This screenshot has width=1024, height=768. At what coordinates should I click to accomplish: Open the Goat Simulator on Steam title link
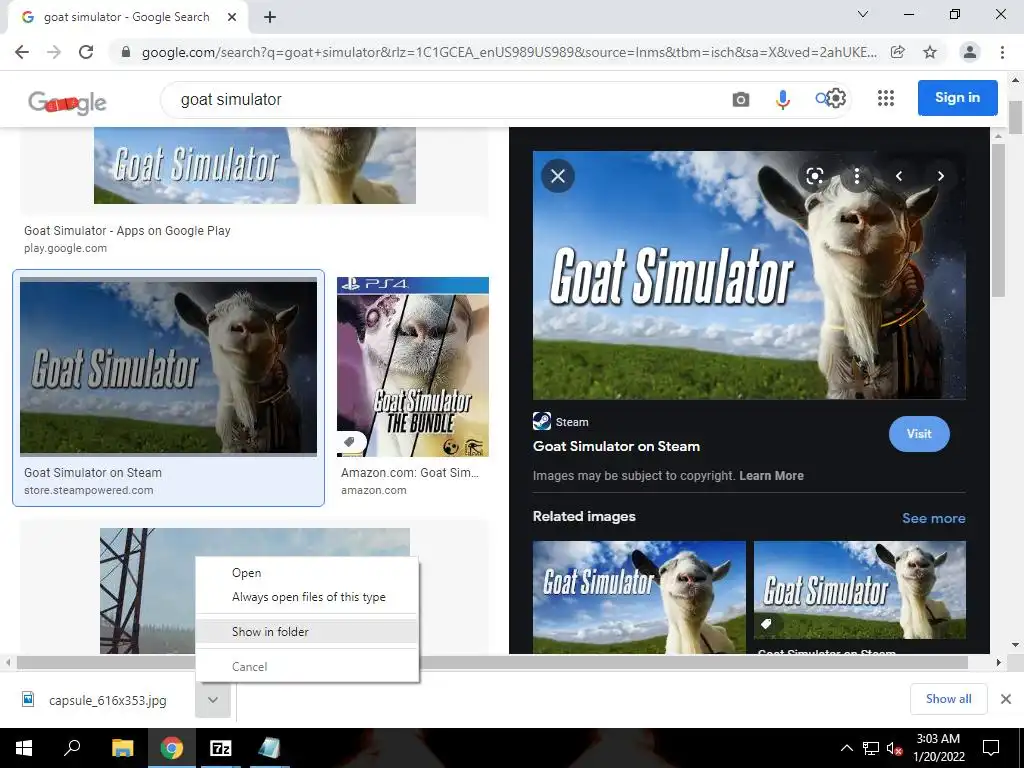tap(616, 447)
